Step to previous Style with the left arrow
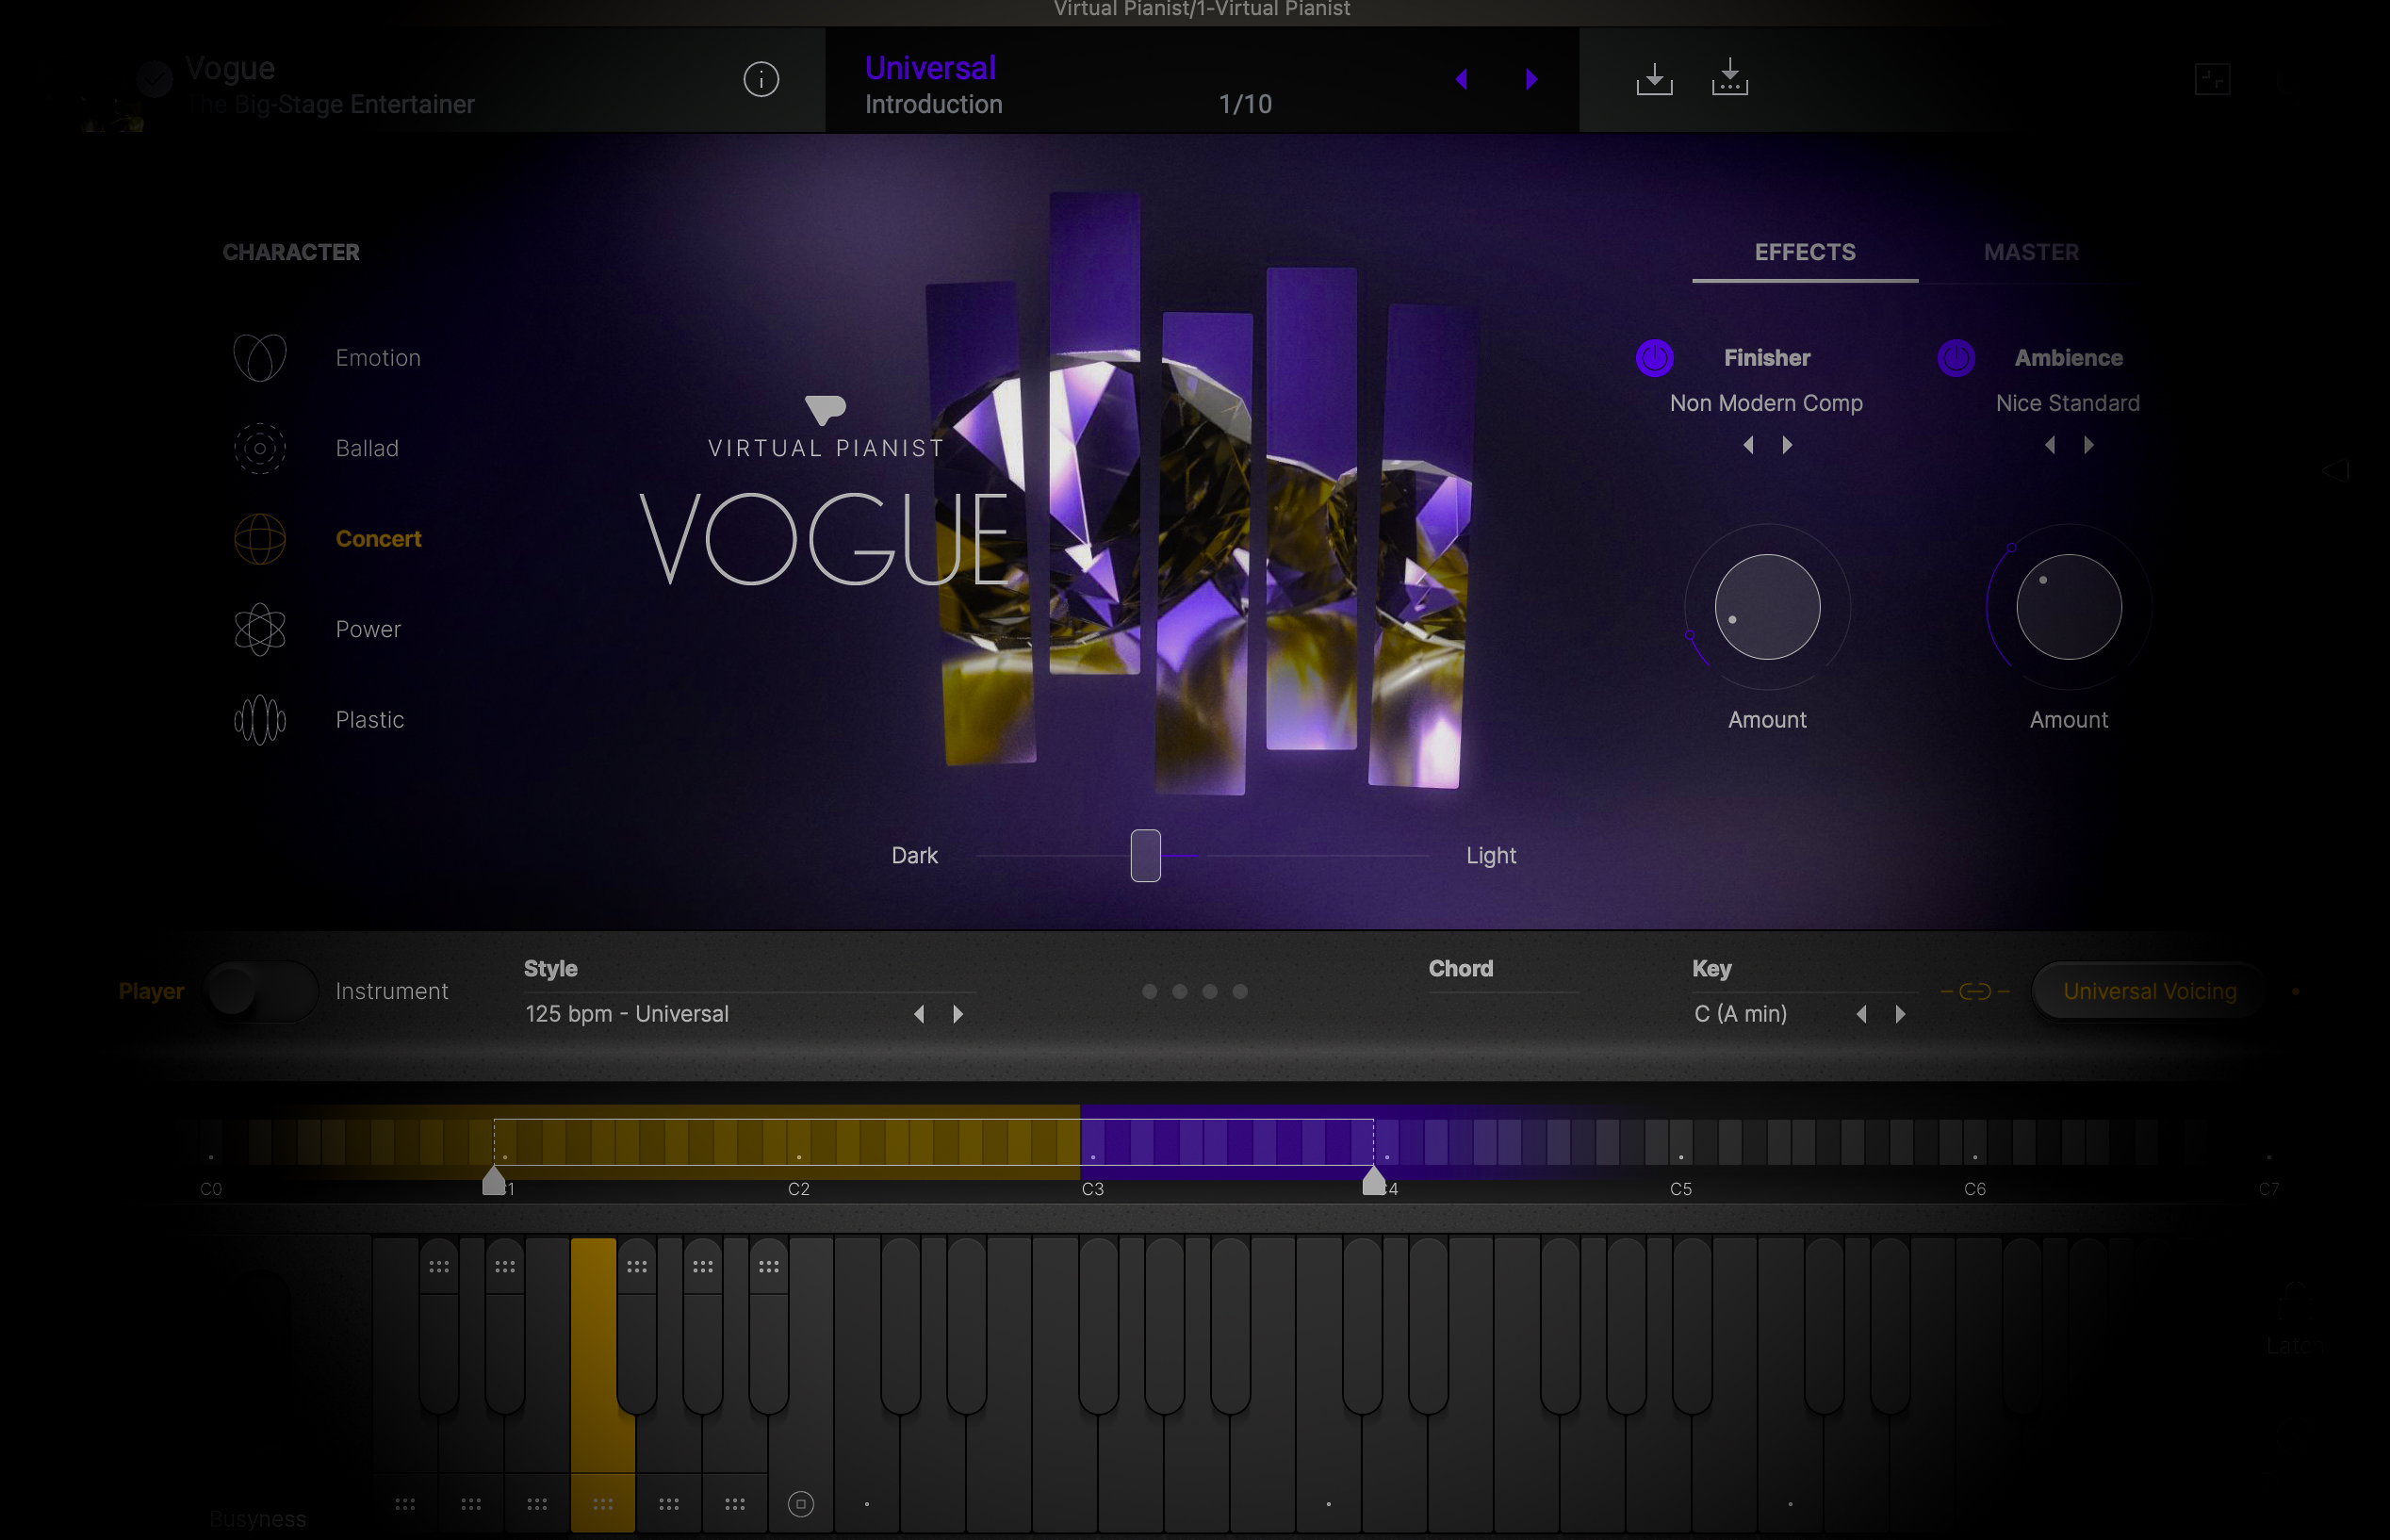Screen dimensions: 2390x1540 coord(919,1014)
